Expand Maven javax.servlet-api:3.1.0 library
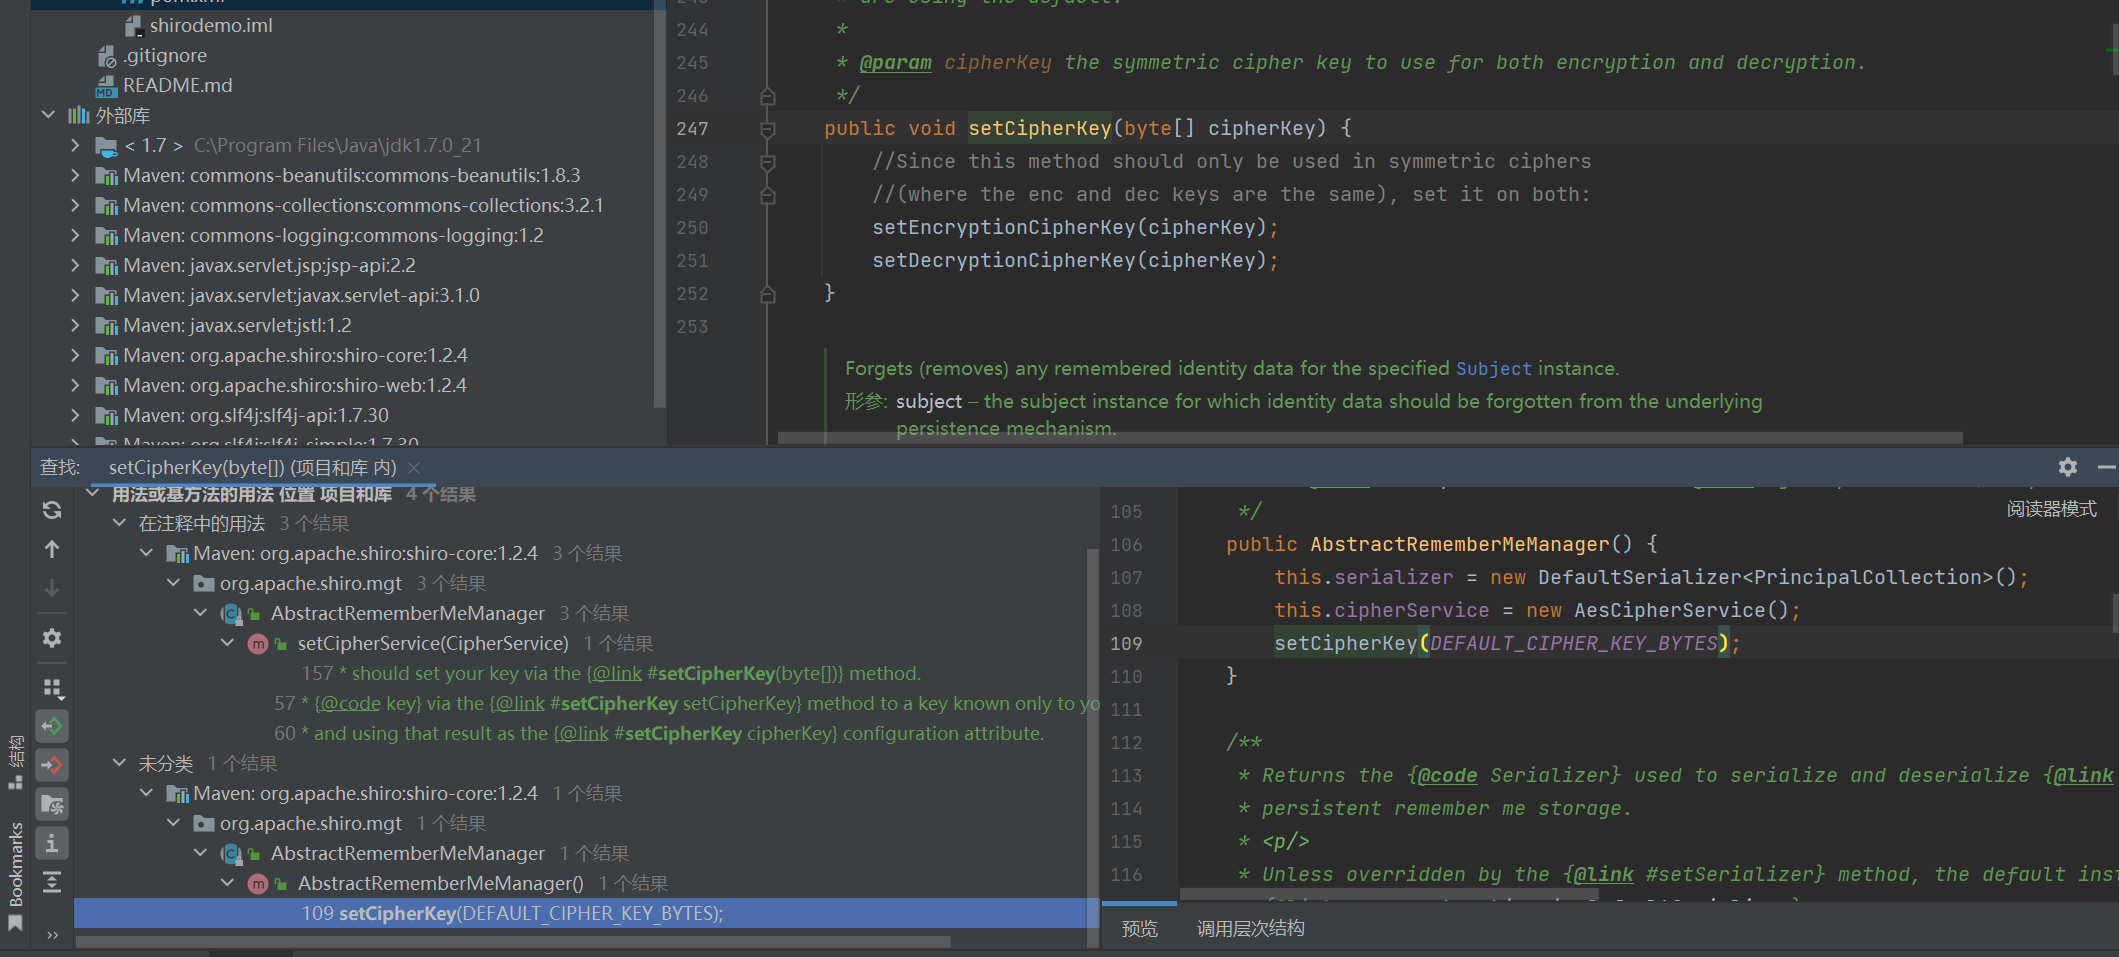The width and height of the screenshot is (2119, 957). pos(75,295)
